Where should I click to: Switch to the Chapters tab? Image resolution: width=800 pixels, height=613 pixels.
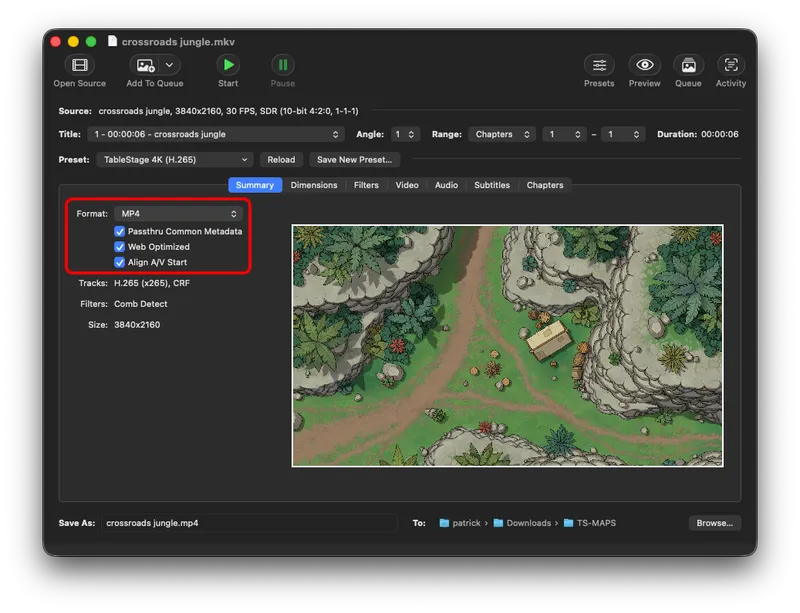545,185
